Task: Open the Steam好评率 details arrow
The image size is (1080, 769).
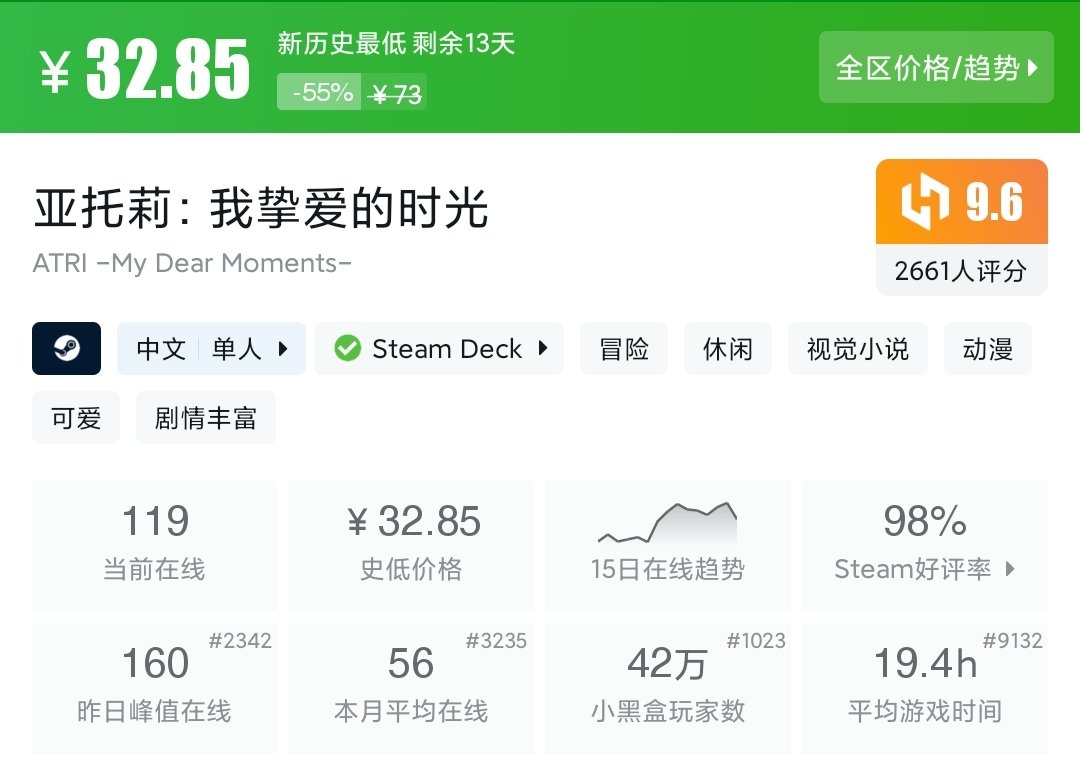Action: coord(1009,569)
